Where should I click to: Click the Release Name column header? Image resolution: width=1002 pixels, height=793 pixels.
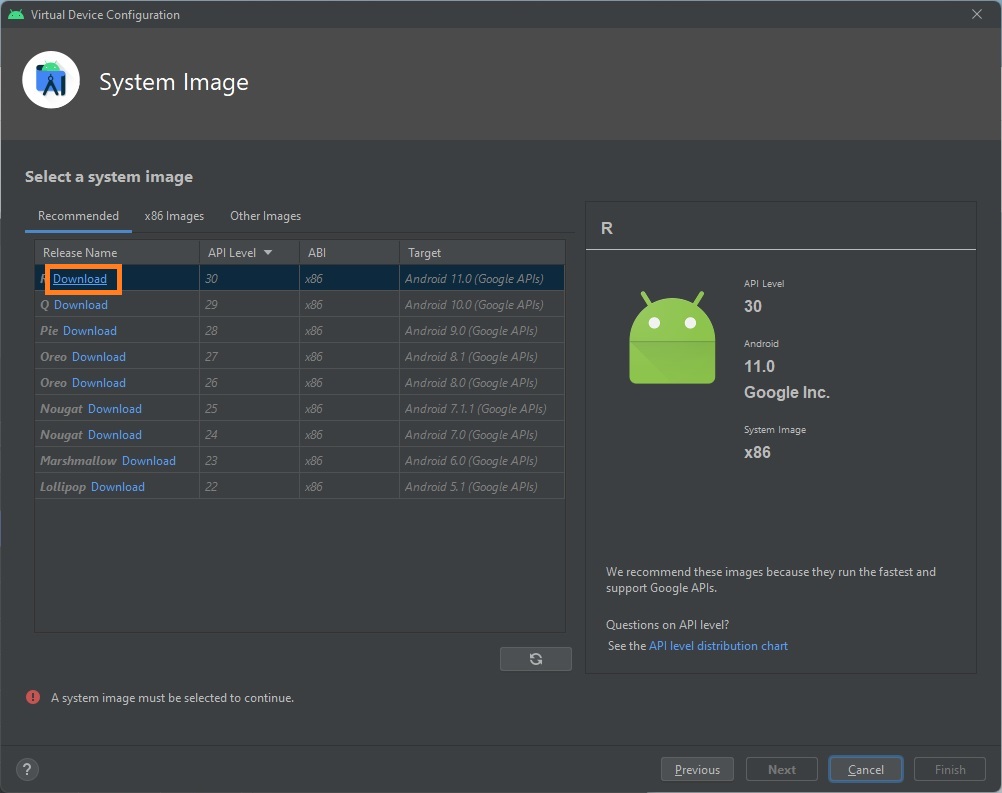(117, 252)
